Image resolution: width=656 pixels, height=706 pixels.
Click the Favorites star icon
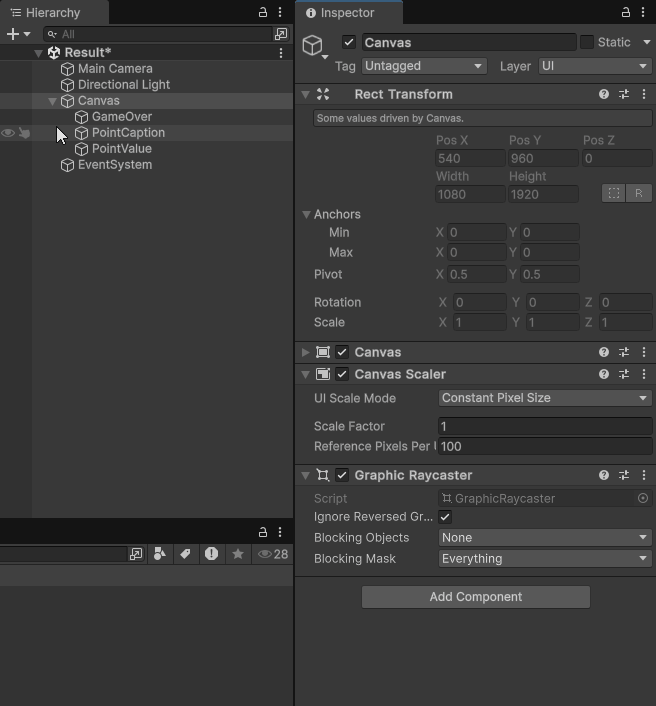pyautogui.click(x=237, y=554)
